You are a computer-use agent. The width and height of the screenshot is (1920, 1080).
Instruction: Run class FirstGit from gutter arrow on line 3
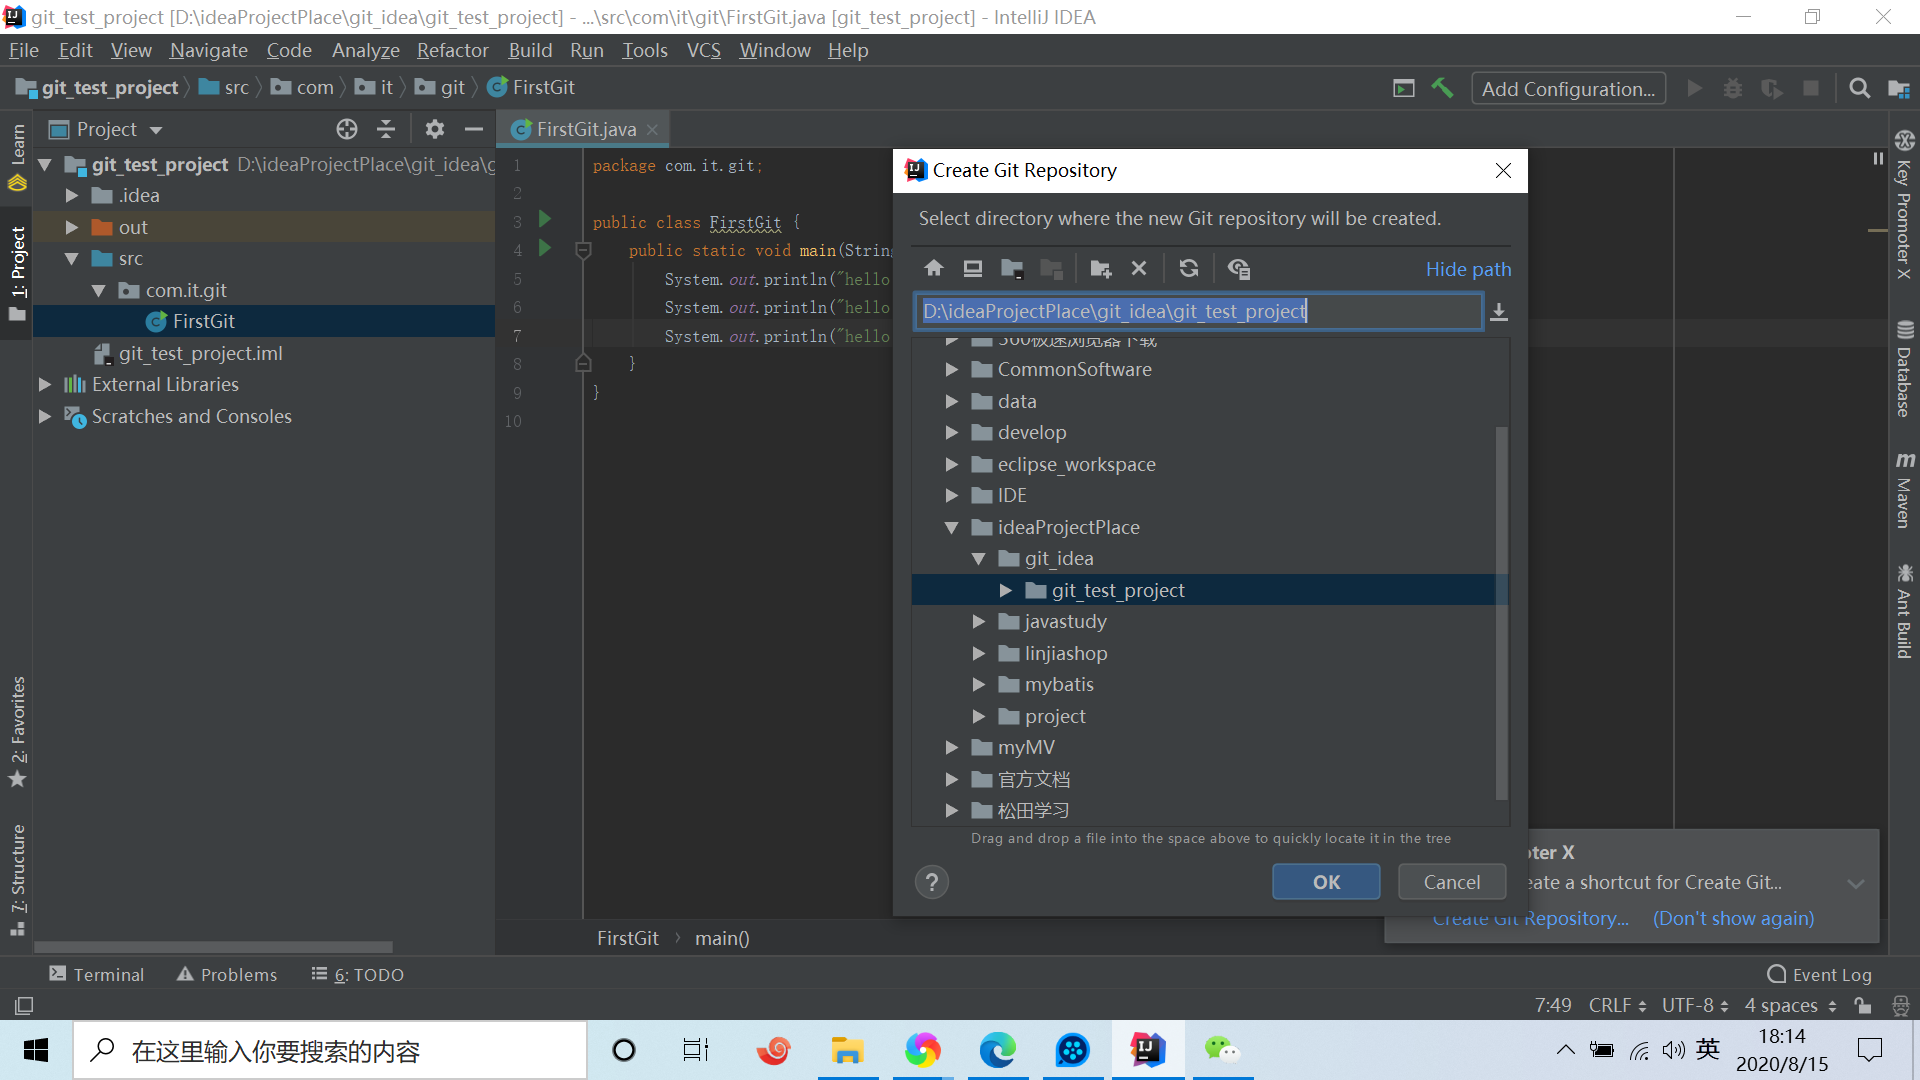(x=545, y=219)
